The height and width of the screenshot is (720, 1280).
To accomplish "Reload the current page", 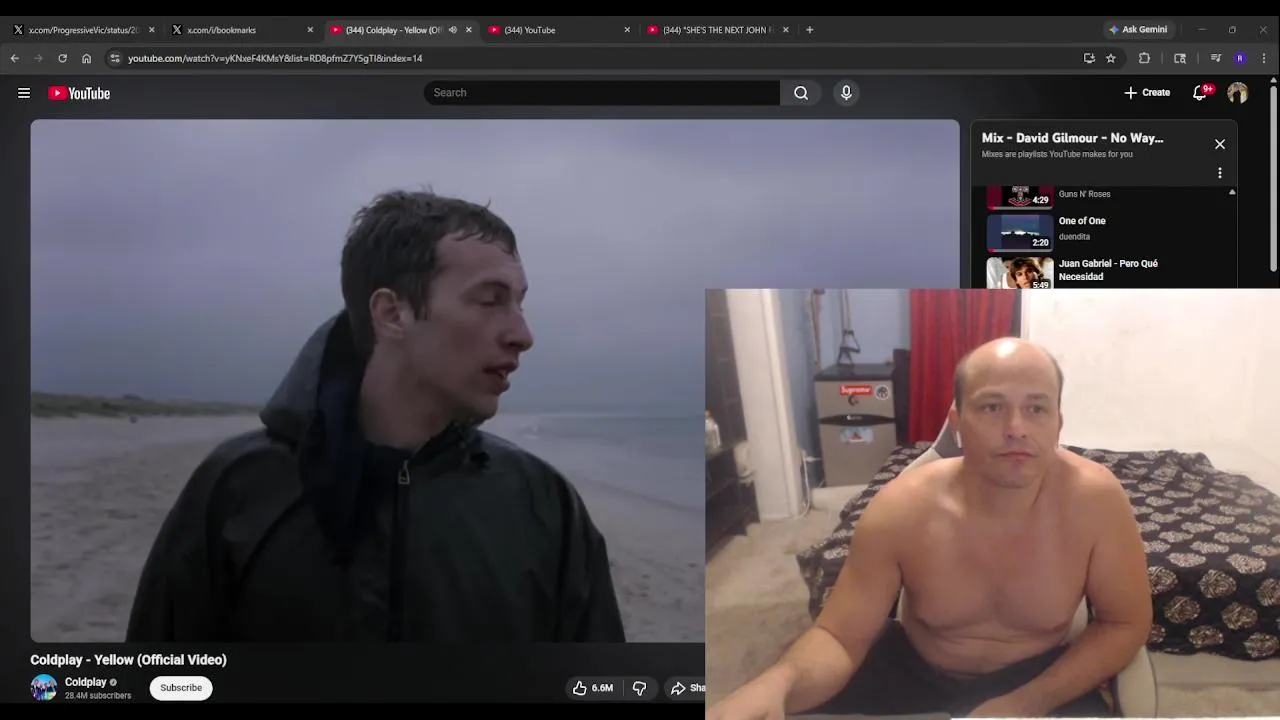I will click(x=63, y=58).
